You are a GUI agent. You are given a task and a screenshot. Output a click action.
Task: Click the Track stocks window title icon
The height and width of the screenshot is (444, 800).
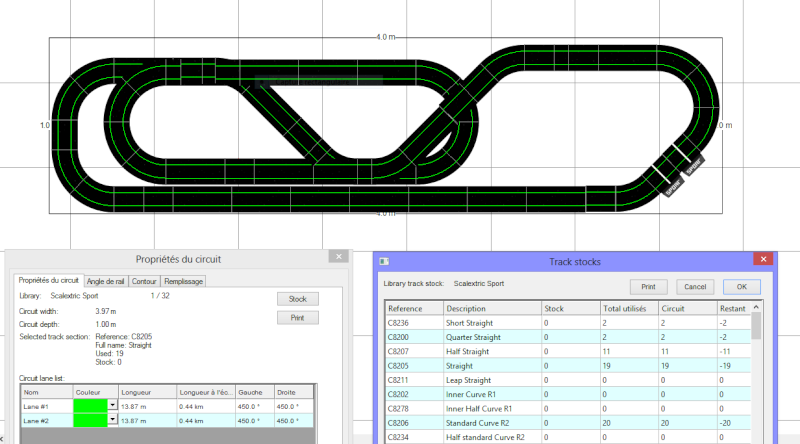pyautogui.click(x=385, y=261)
